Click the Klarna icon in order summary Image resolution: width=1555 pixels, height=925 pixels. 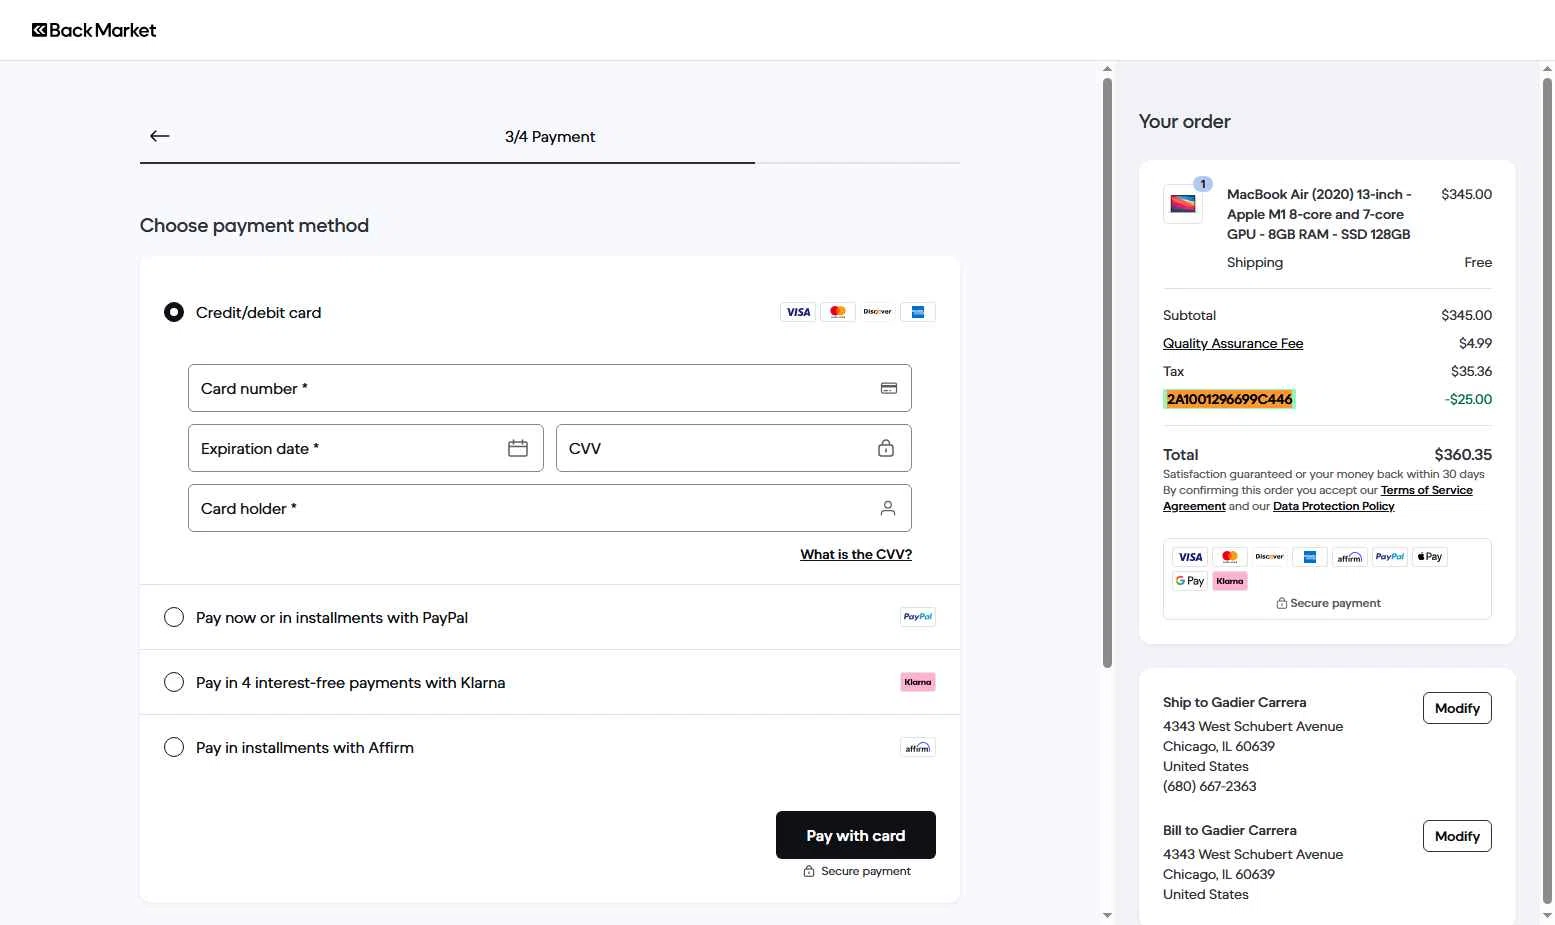click(x=1230, y=581)
